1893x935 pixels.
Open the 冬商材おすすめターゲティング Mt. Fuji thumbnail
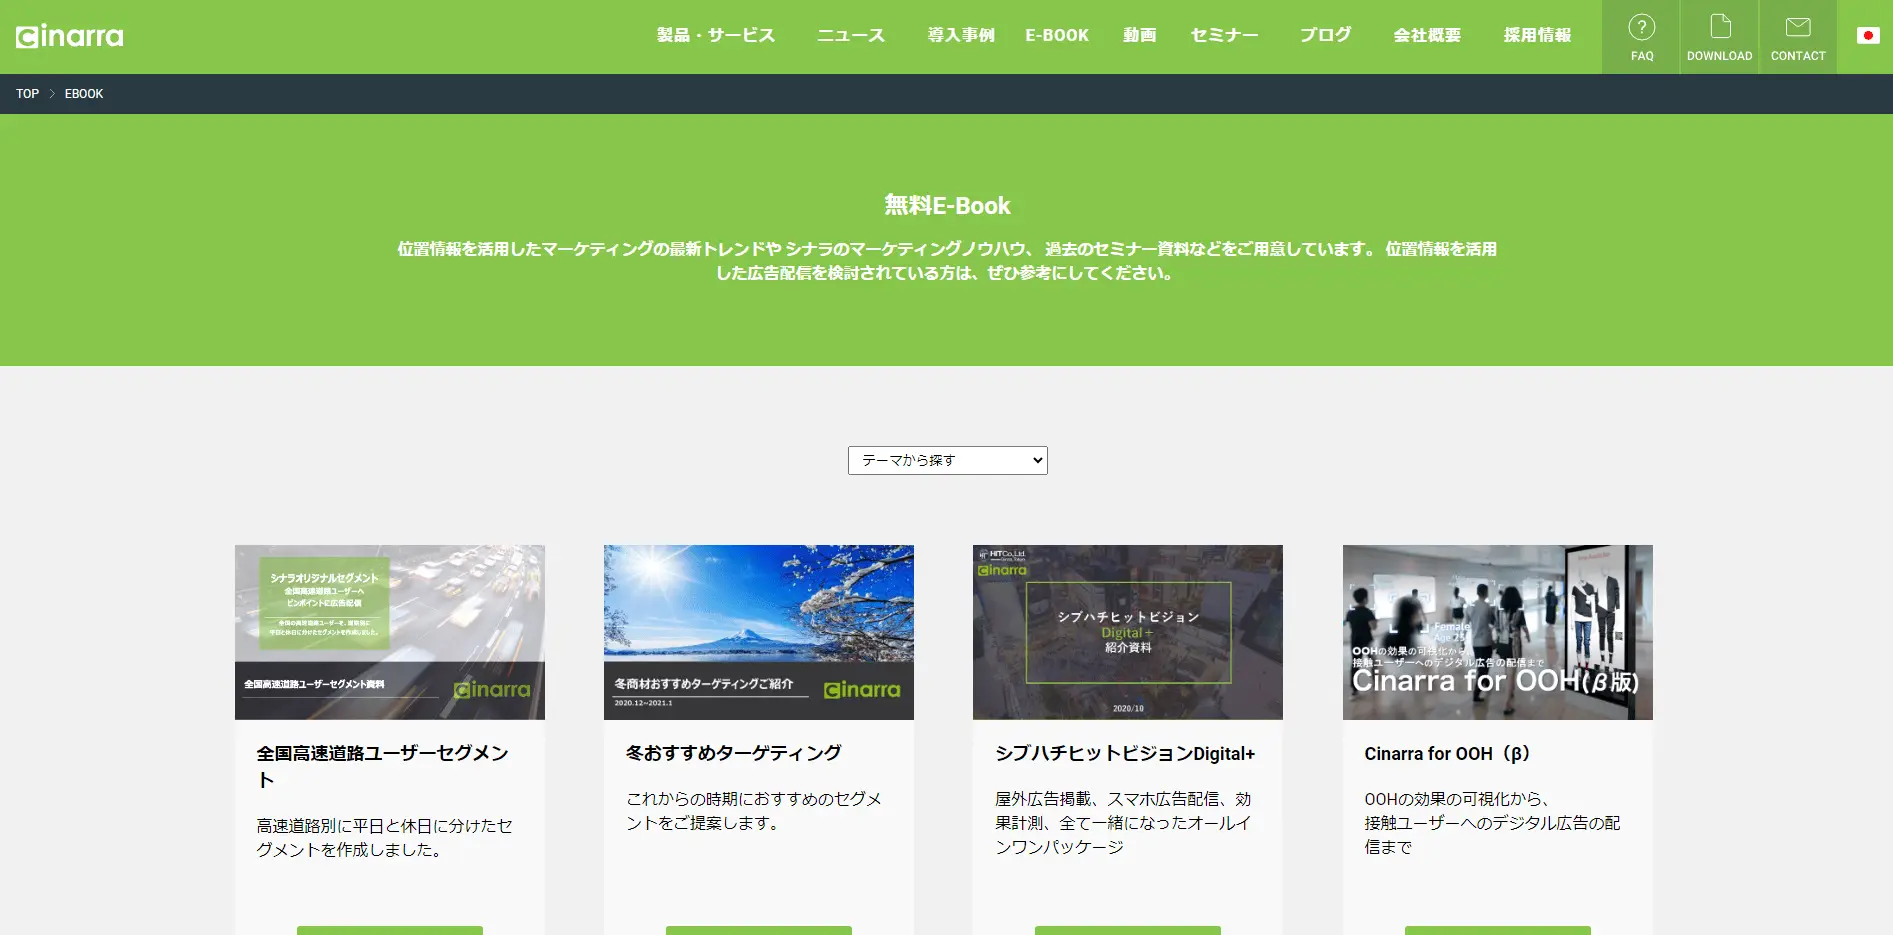759,632
